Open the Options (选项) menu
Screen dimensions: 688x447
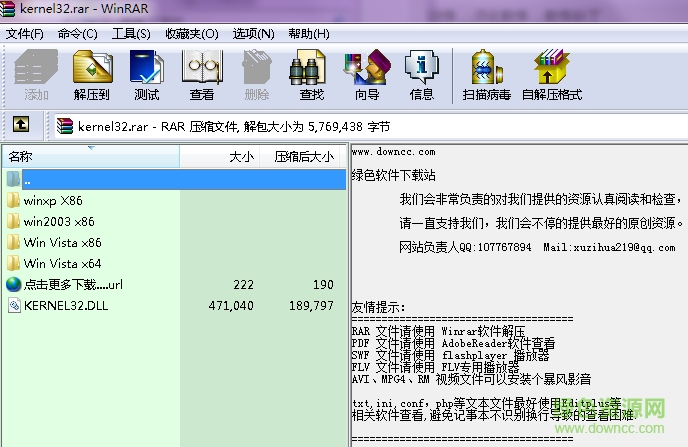[254, 34]
